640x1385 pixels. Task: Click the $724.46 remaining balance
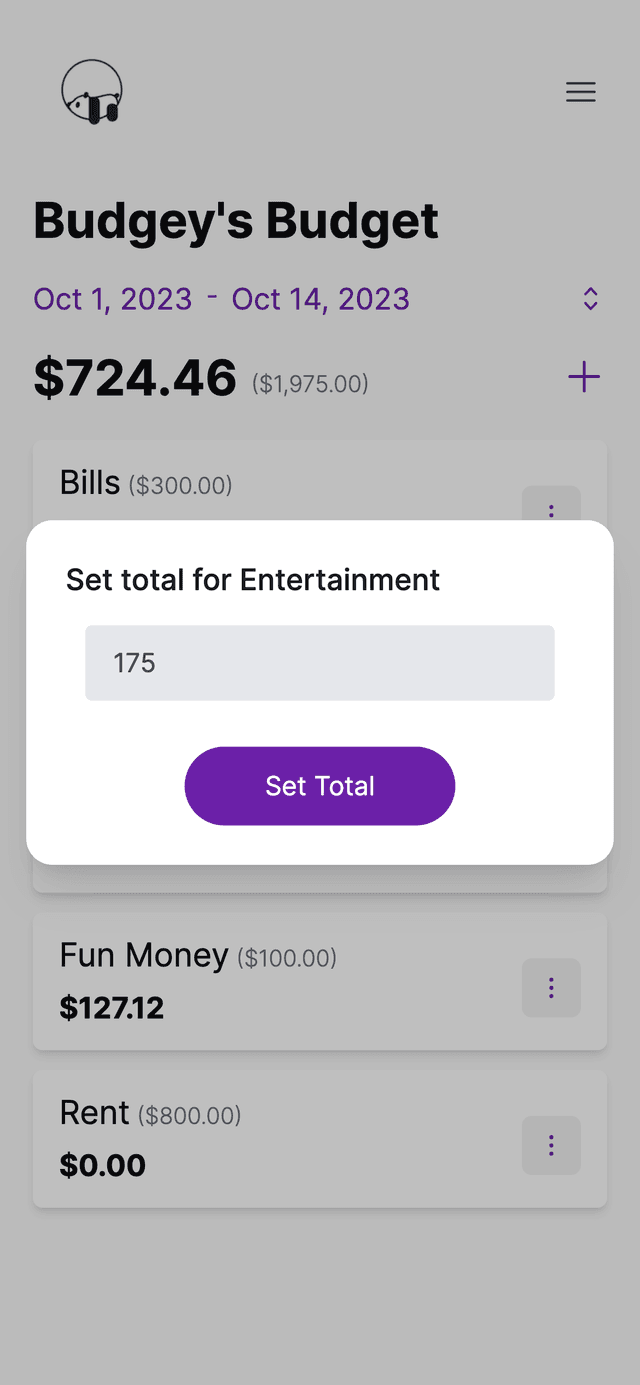coord(135,378)
